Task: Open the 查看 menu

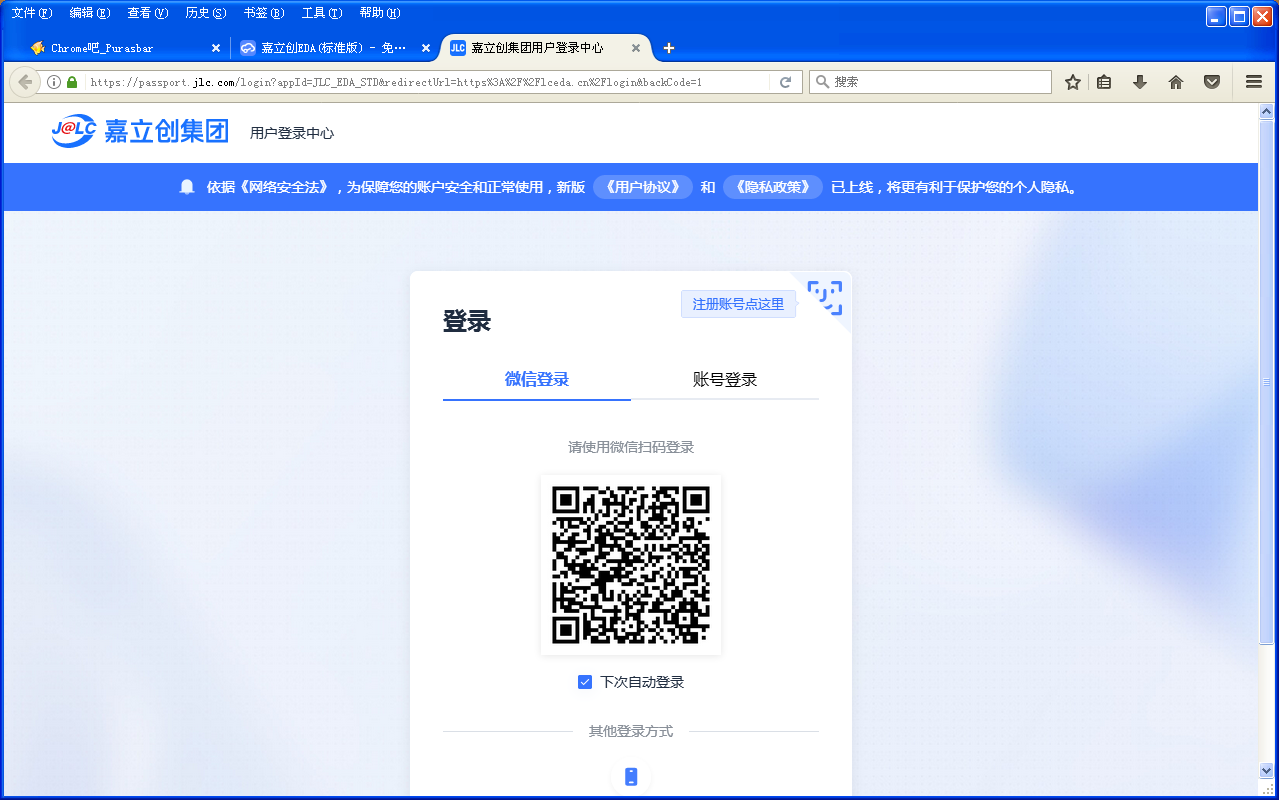Action: [x=147, y=13]
